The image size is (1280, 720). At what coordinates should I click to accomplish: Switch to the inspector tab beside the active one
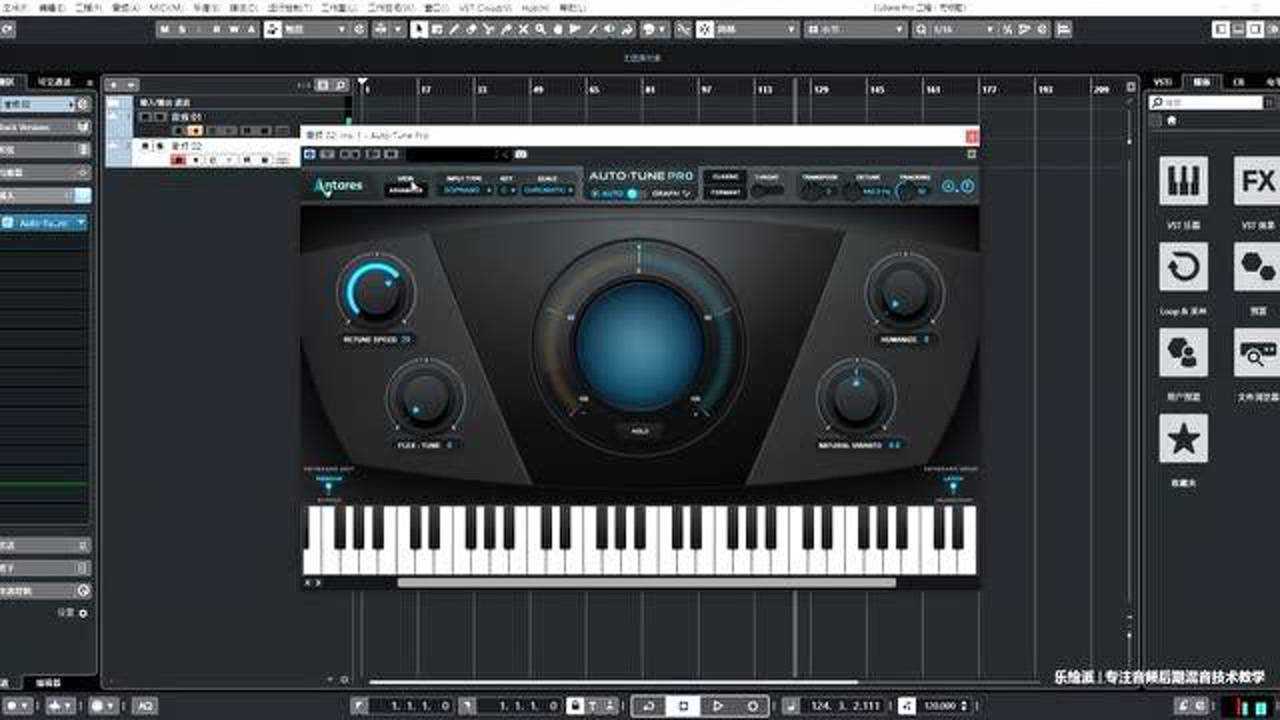click(x=56, y=82)
